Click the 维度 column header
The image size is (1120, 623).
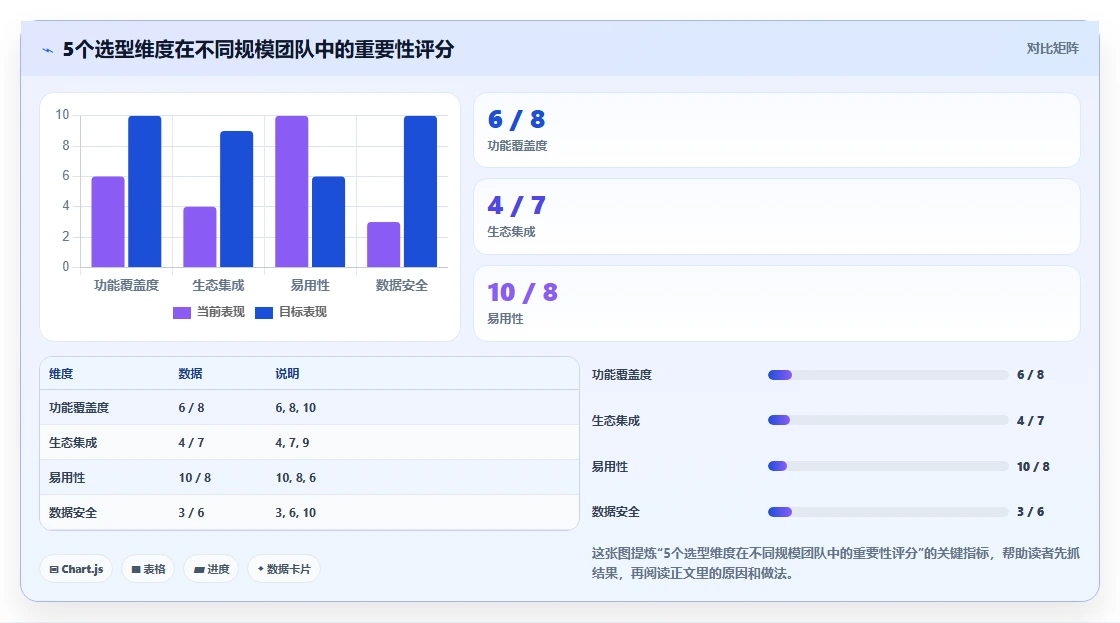coord(61,374)
